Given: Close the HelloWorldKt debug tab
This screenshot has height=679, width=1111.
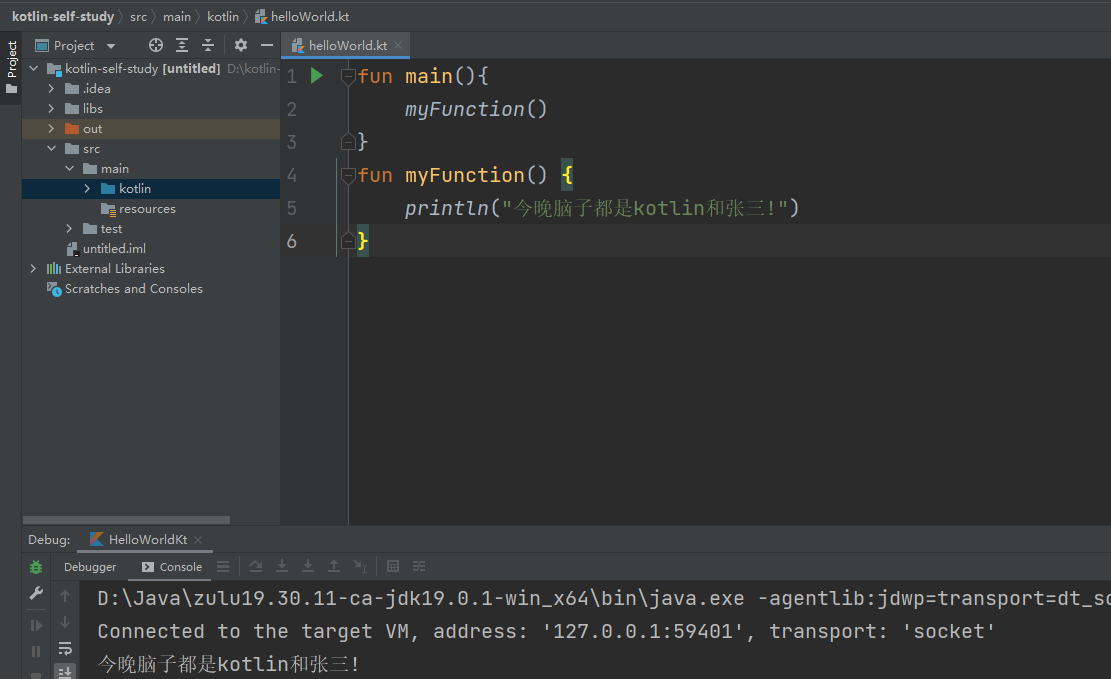Looking at the screenshot, I should click(x=198, y=539).
